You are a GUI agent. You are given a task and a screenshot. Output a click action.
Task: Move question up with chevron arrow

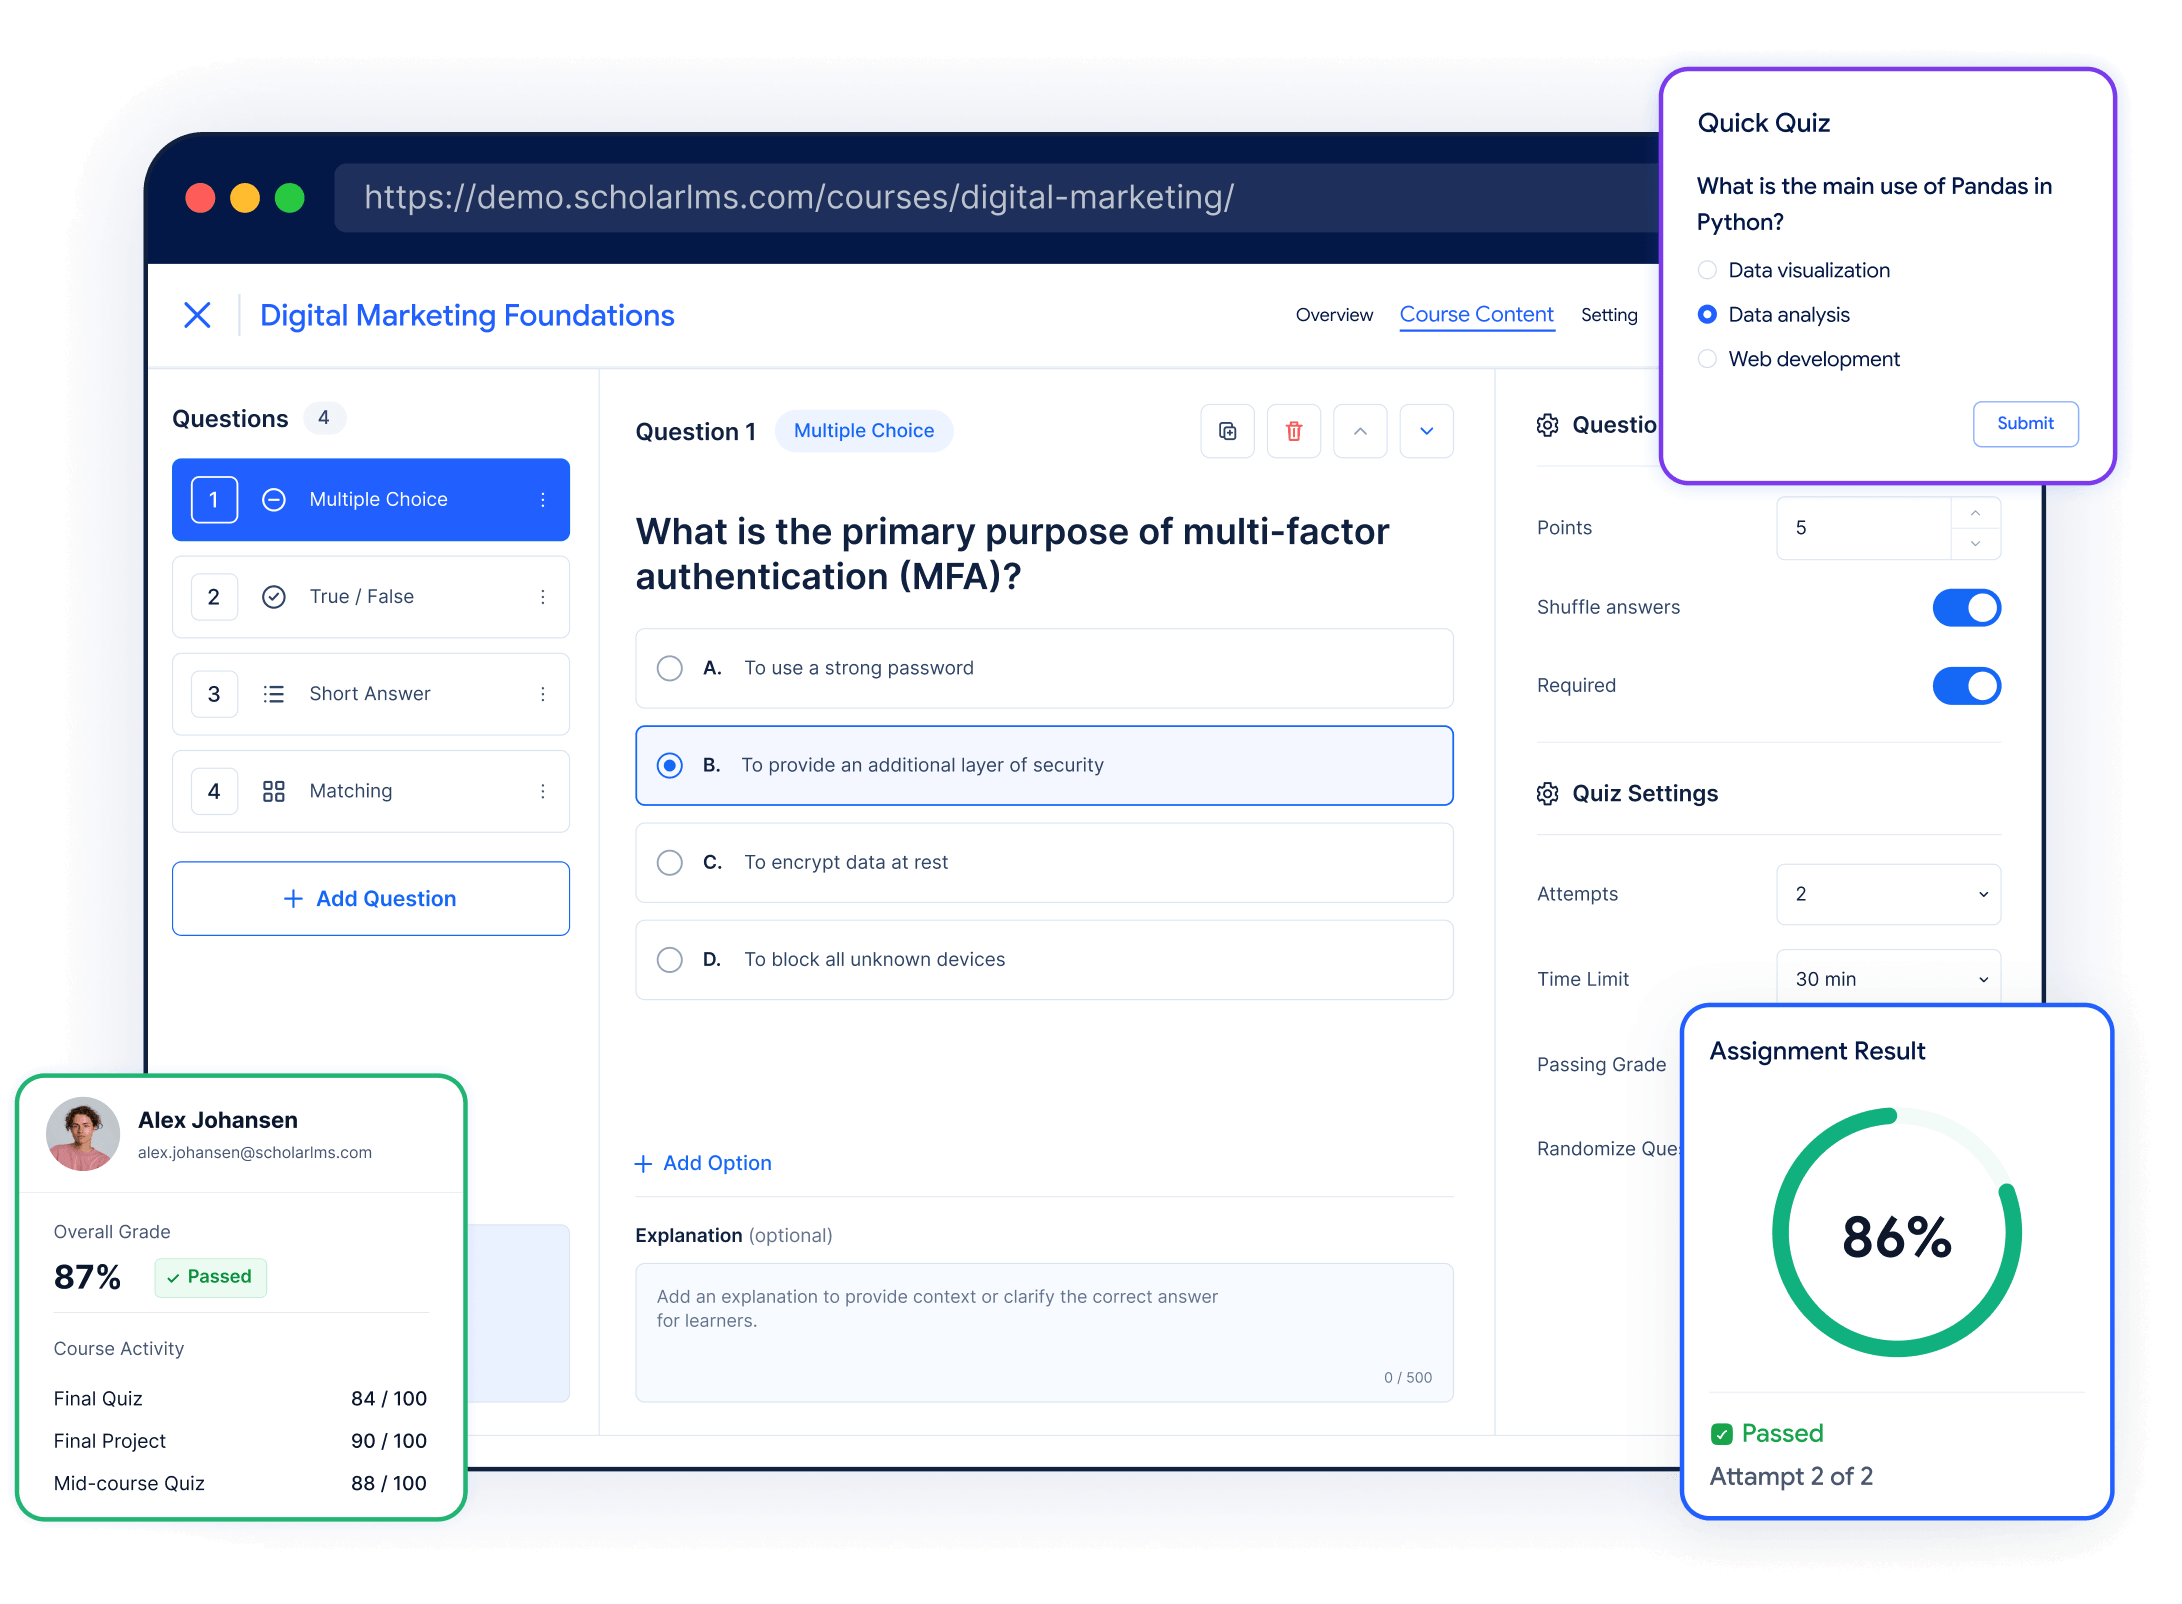tap(1360, 431)
